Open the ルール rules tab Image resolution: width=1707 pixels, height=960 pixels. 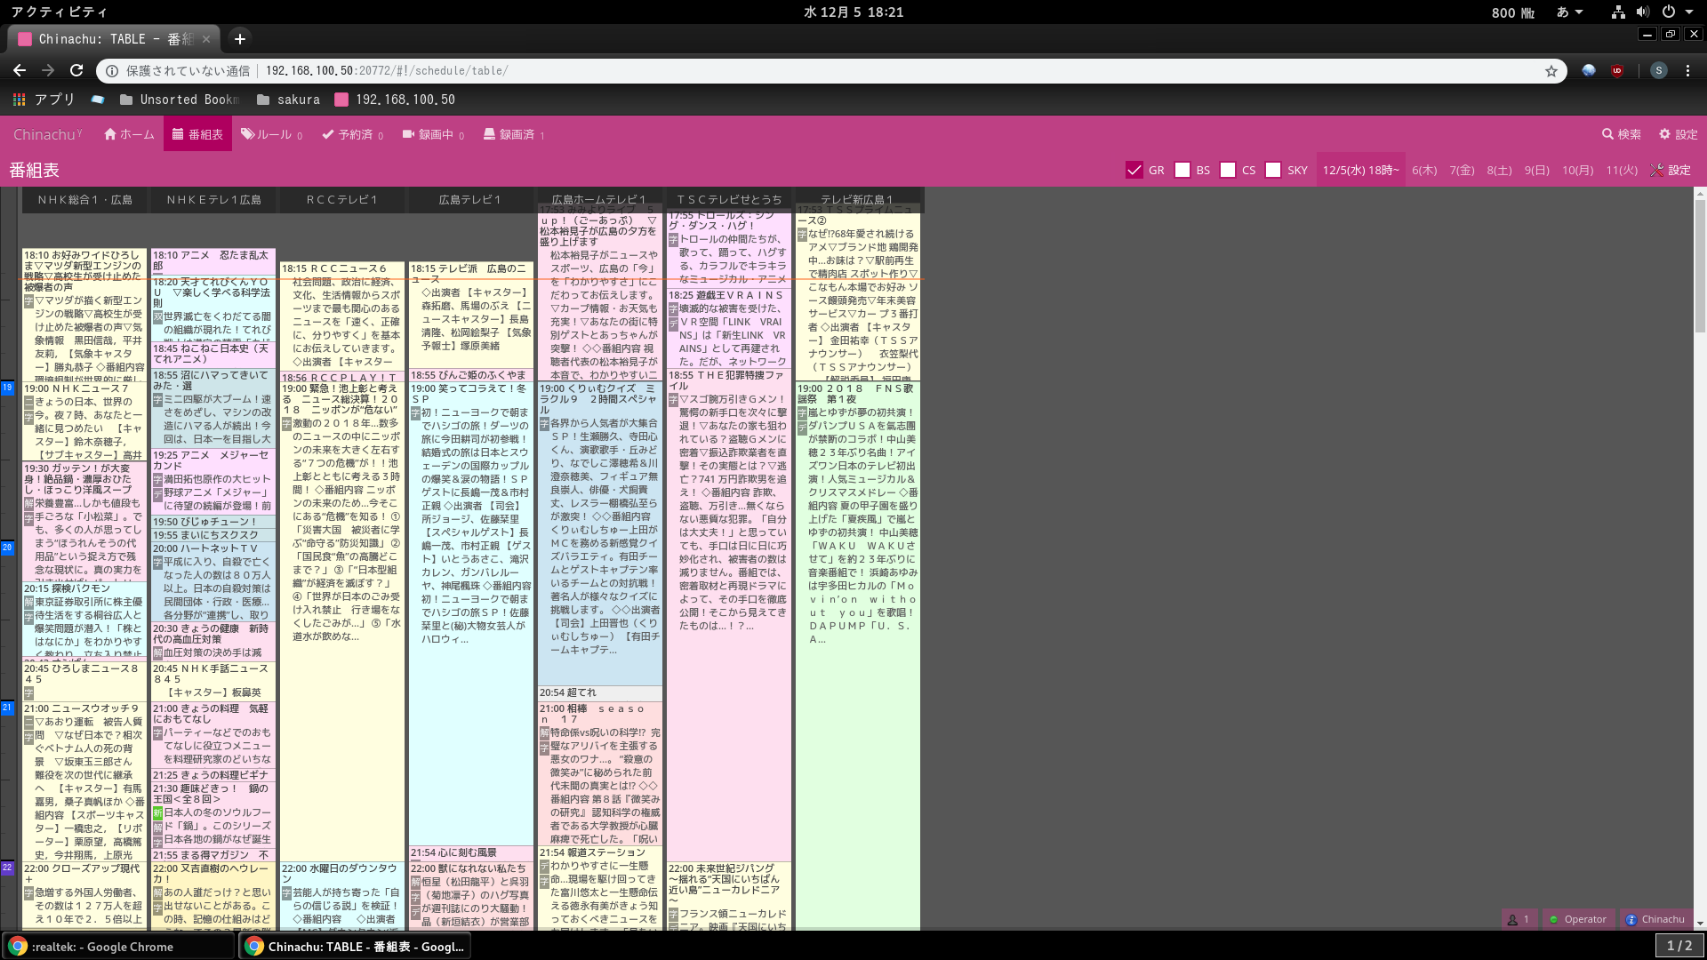pyautogui.click(x=271, y=134)
